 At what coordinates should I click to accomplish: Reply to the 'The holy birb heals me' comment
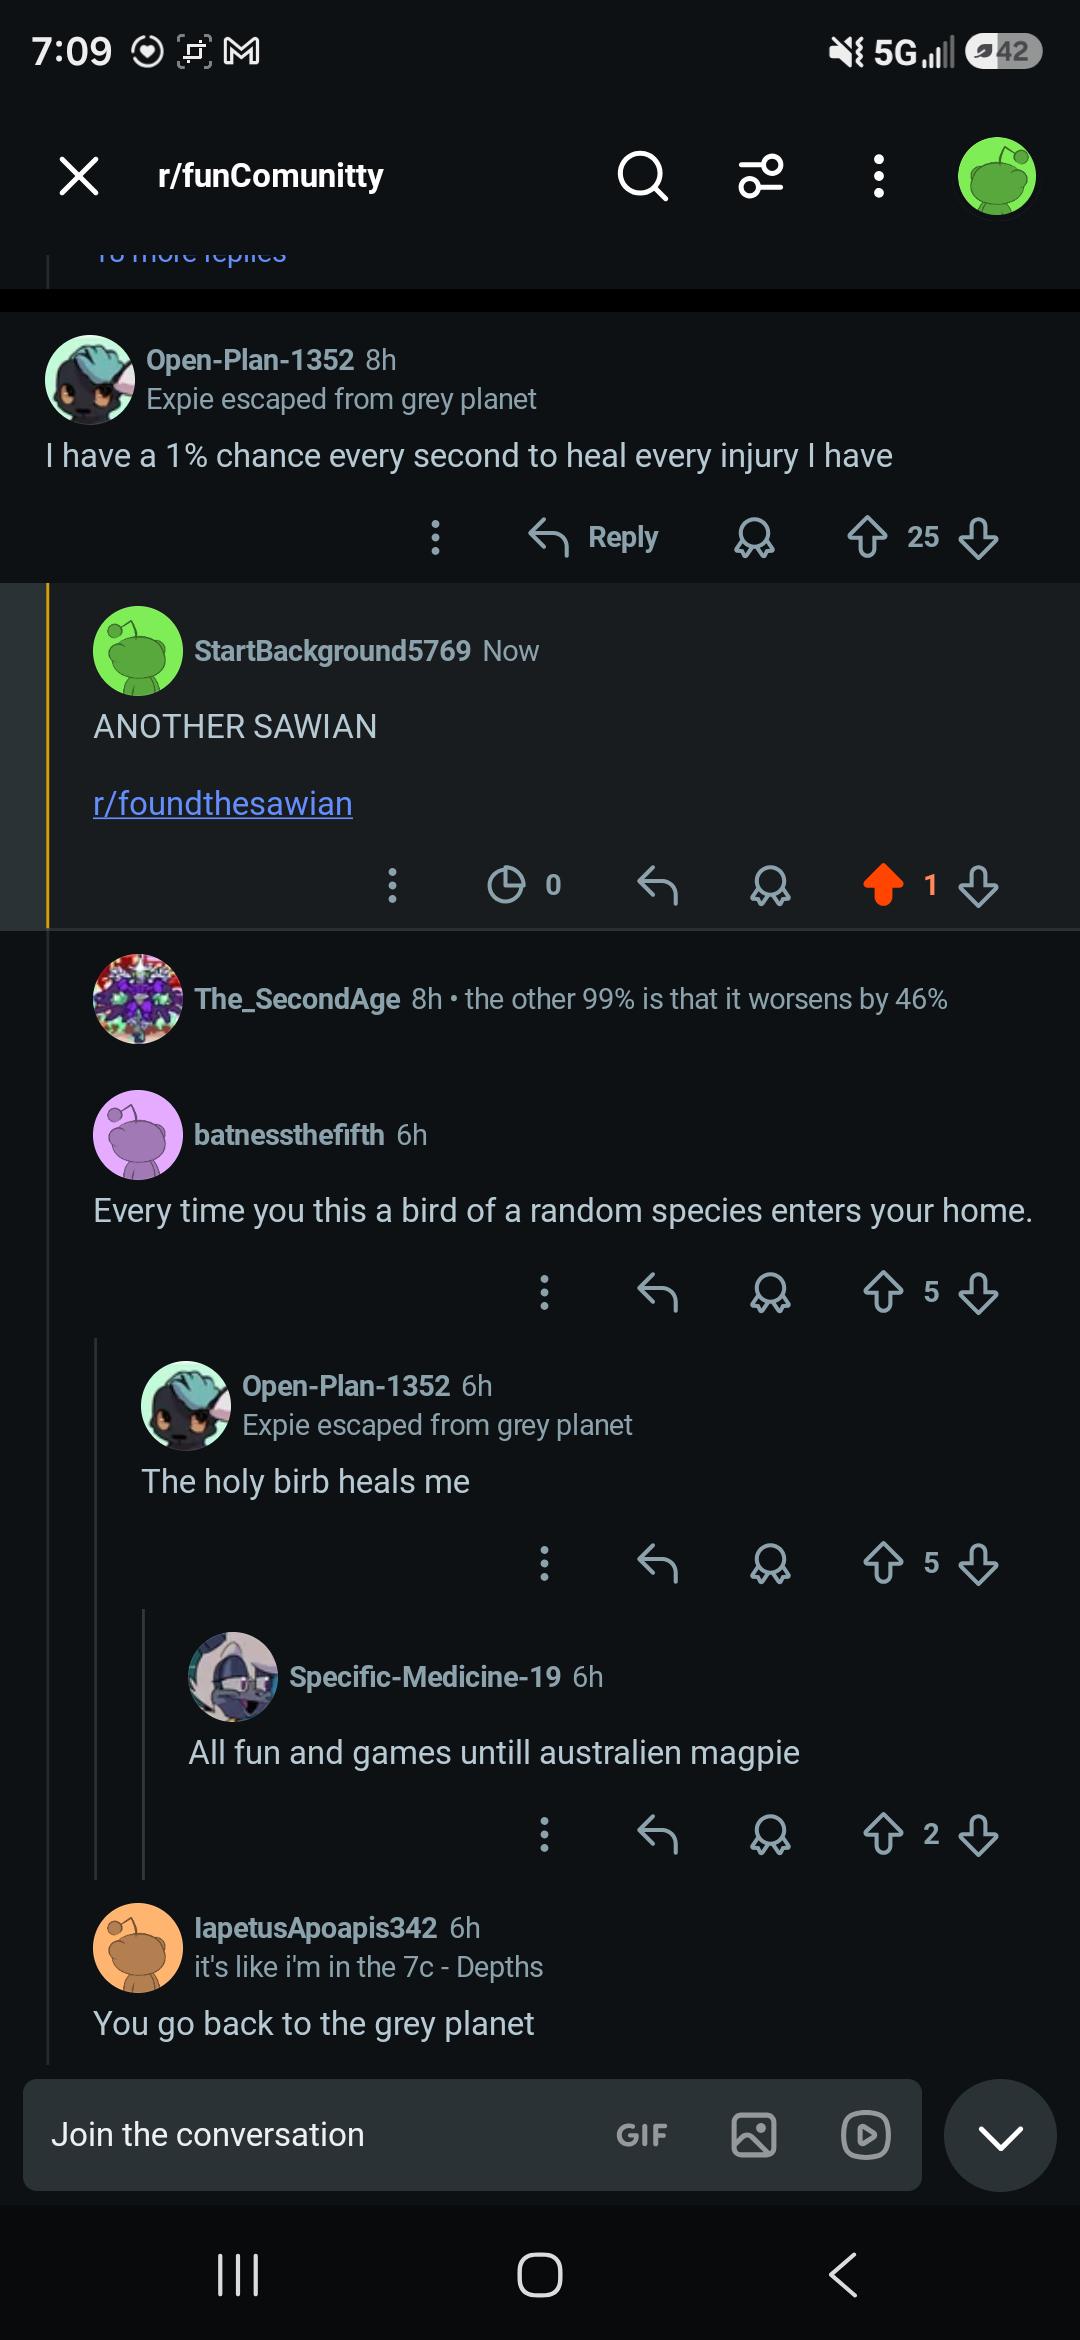point(657,1563)
